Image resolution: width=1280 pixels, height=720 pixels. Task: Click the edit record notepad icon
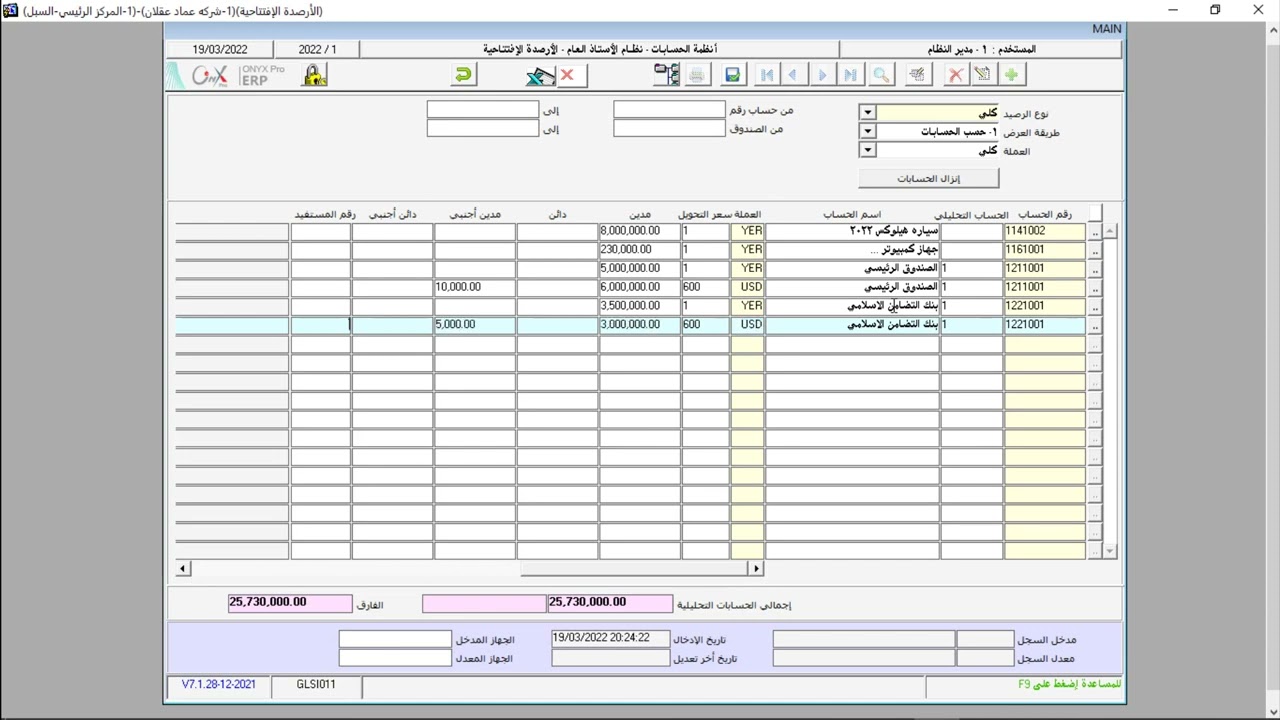click(x=983, y=75)
